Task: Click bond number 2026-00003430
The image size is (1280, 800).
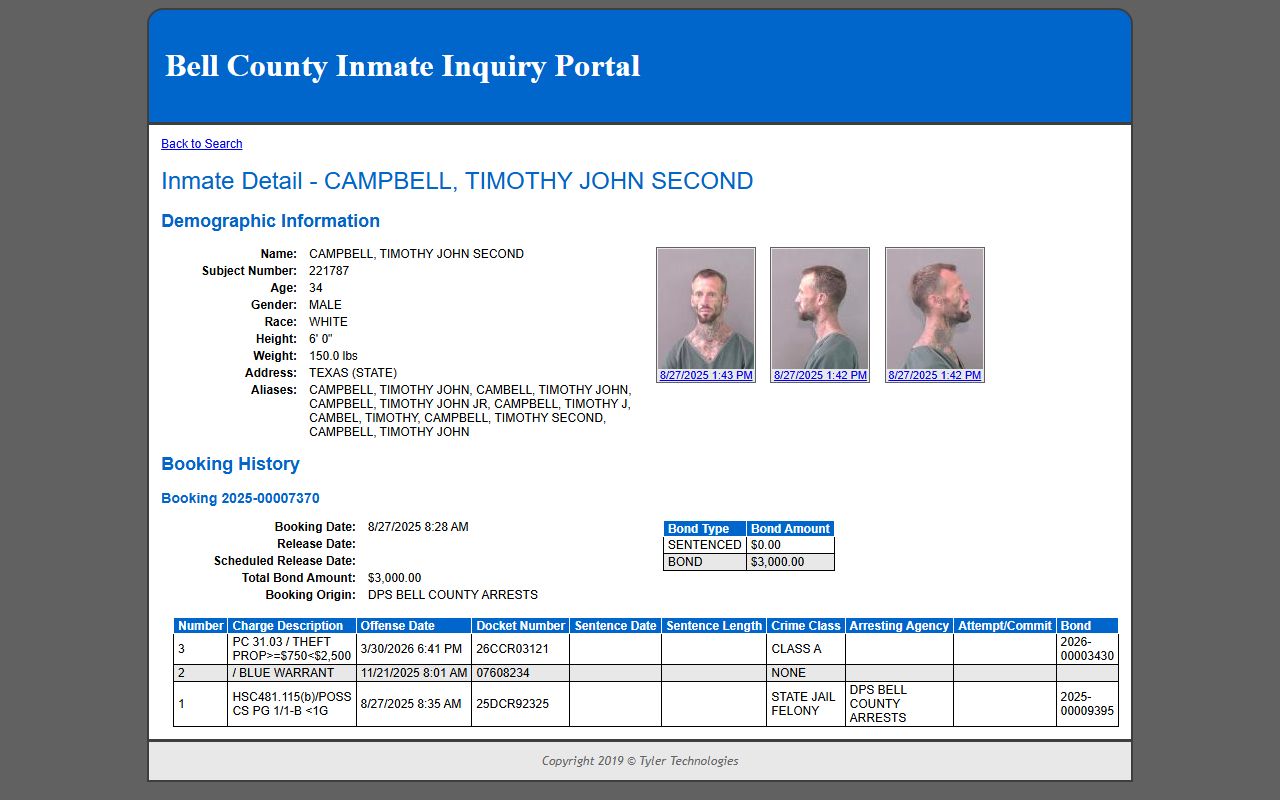Action: (1087, 649)
